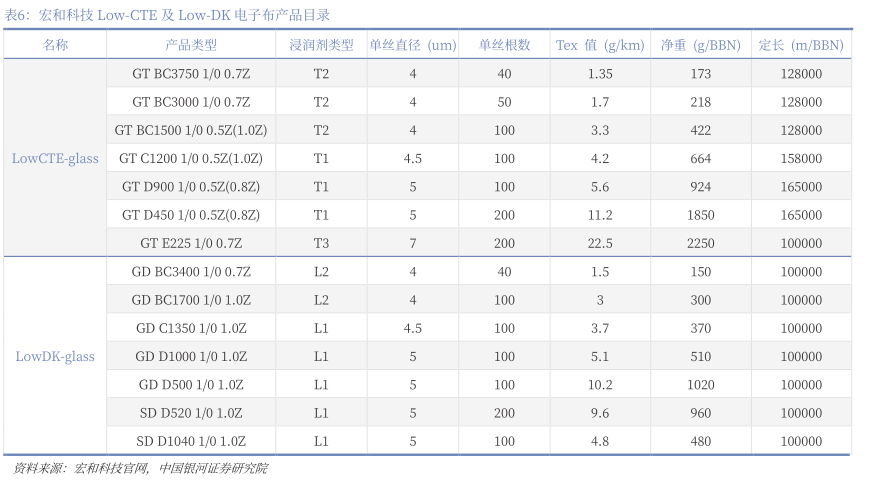Select the LowDK-glass category cell
The width and height of the screenshot is (875, 494).
pyautogui.click(x=55, y=356)
